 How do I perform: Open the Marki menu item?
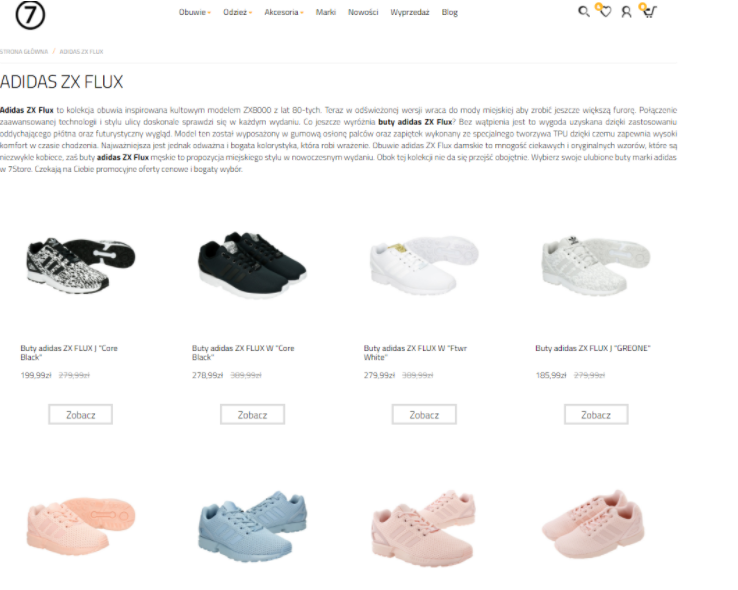pos(326,12)
